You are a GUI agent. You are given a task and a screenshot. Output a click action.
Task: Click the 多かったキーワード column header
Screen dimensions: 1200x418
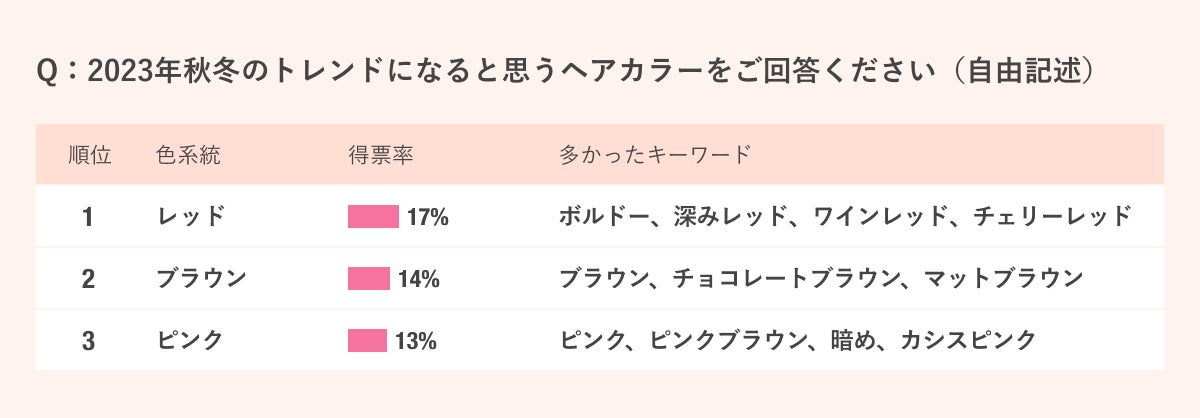coord(654,155)
